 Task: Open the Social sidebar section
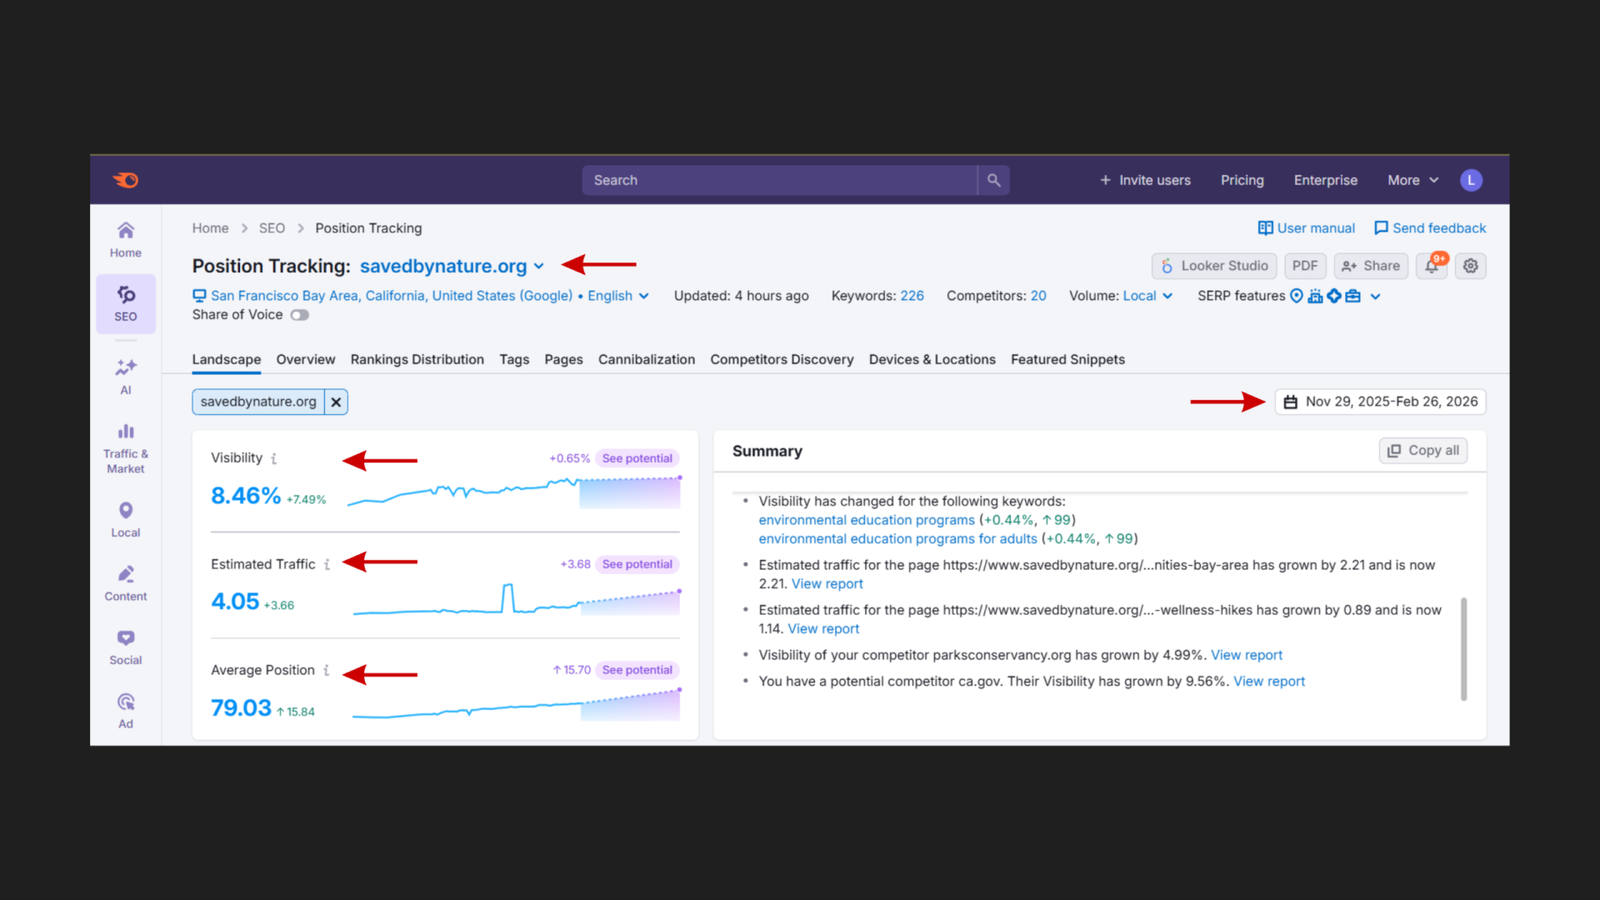126,647
